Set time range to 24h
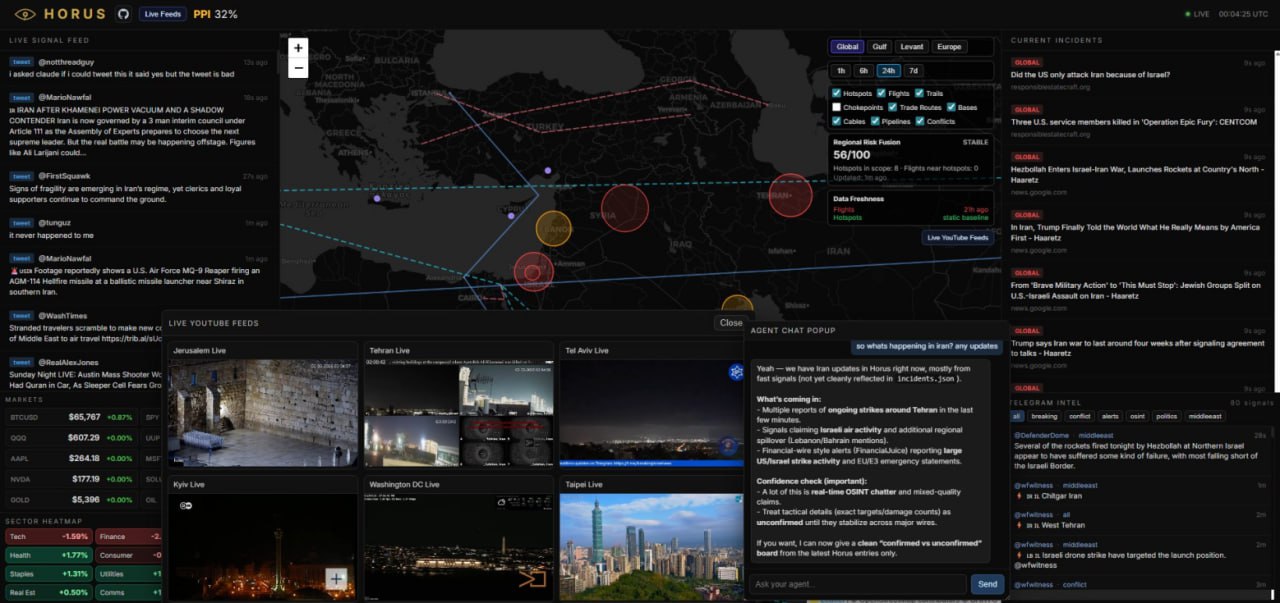 pos(888,71)
